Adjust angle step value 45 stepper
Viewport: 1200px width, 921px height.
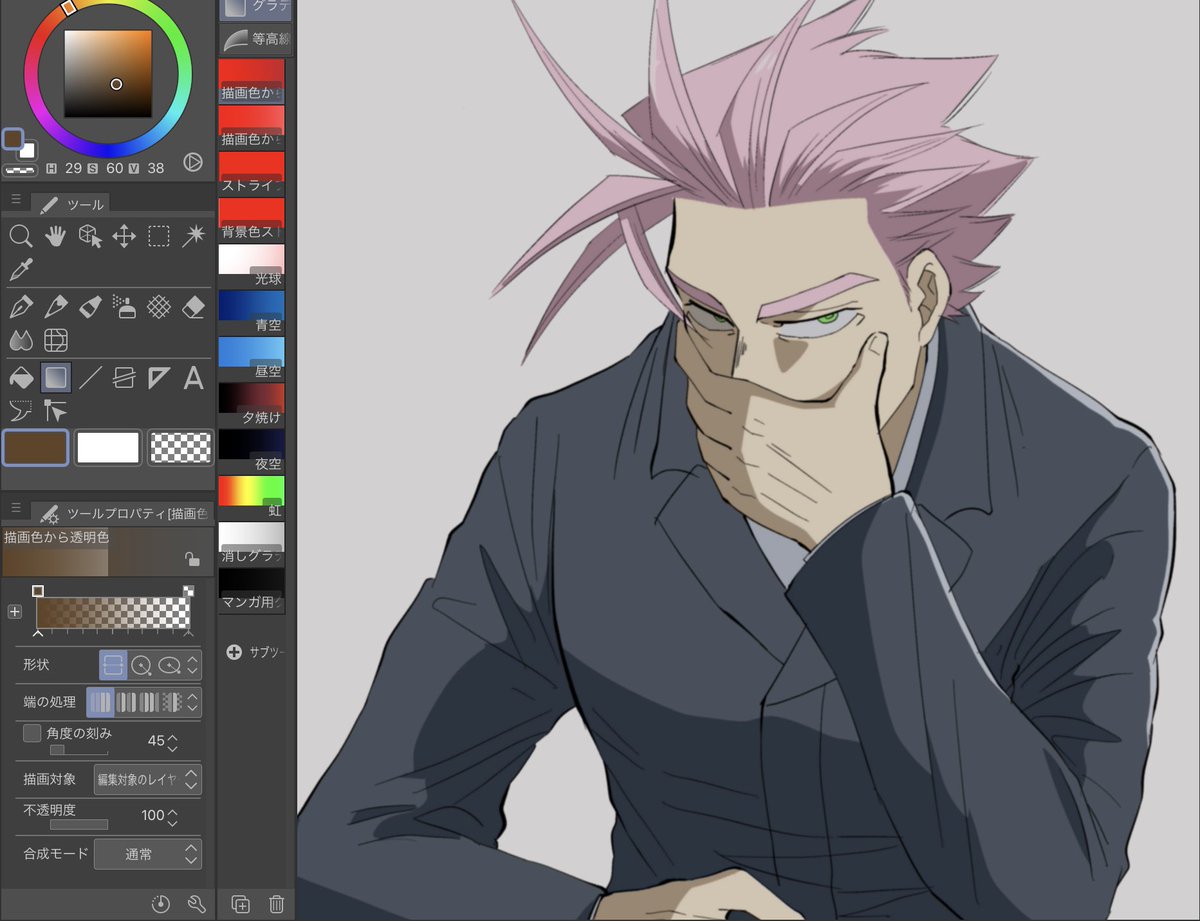click(172, 741)
